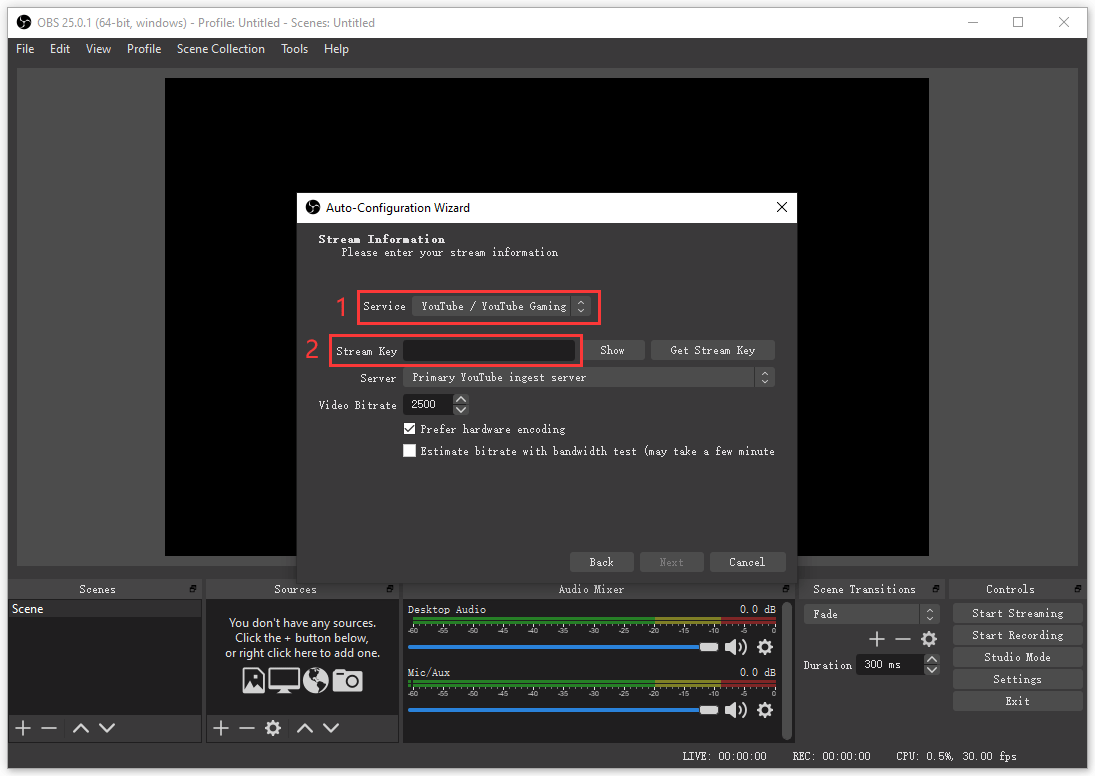Mute Mic/Aux with its speaker icon
The image size is (1095, 776).
pos(735,710)
